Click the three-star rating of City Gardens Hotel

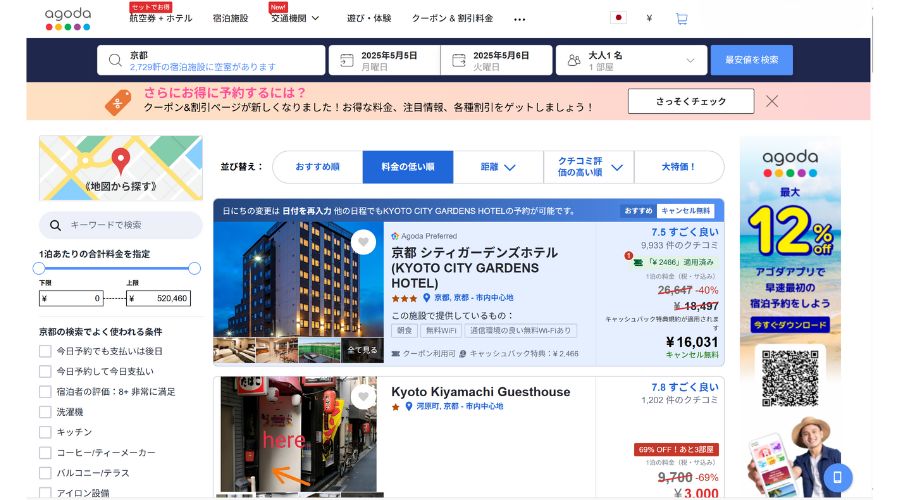pyautogui.click(x=404, y=299)
